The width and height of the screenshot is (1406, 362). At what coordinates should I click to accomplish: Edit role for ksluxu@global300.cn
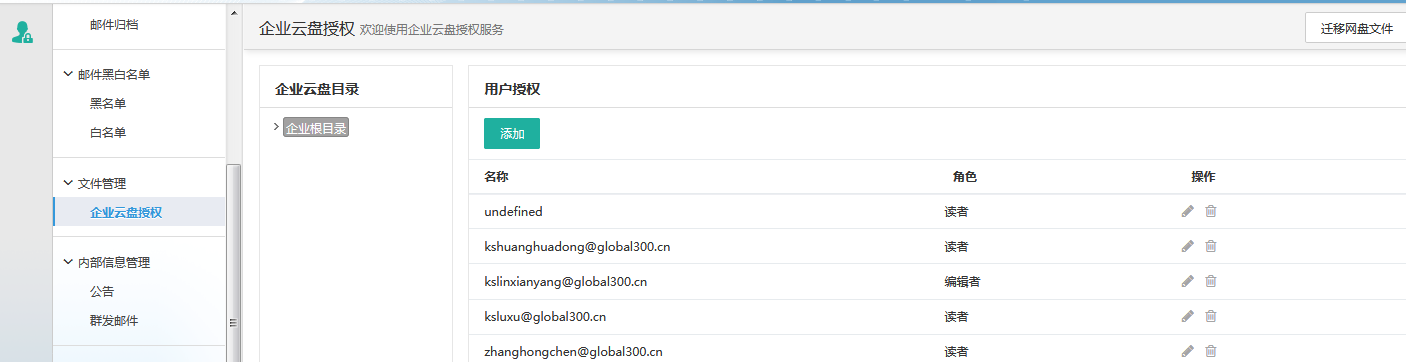click(1187, 316)
